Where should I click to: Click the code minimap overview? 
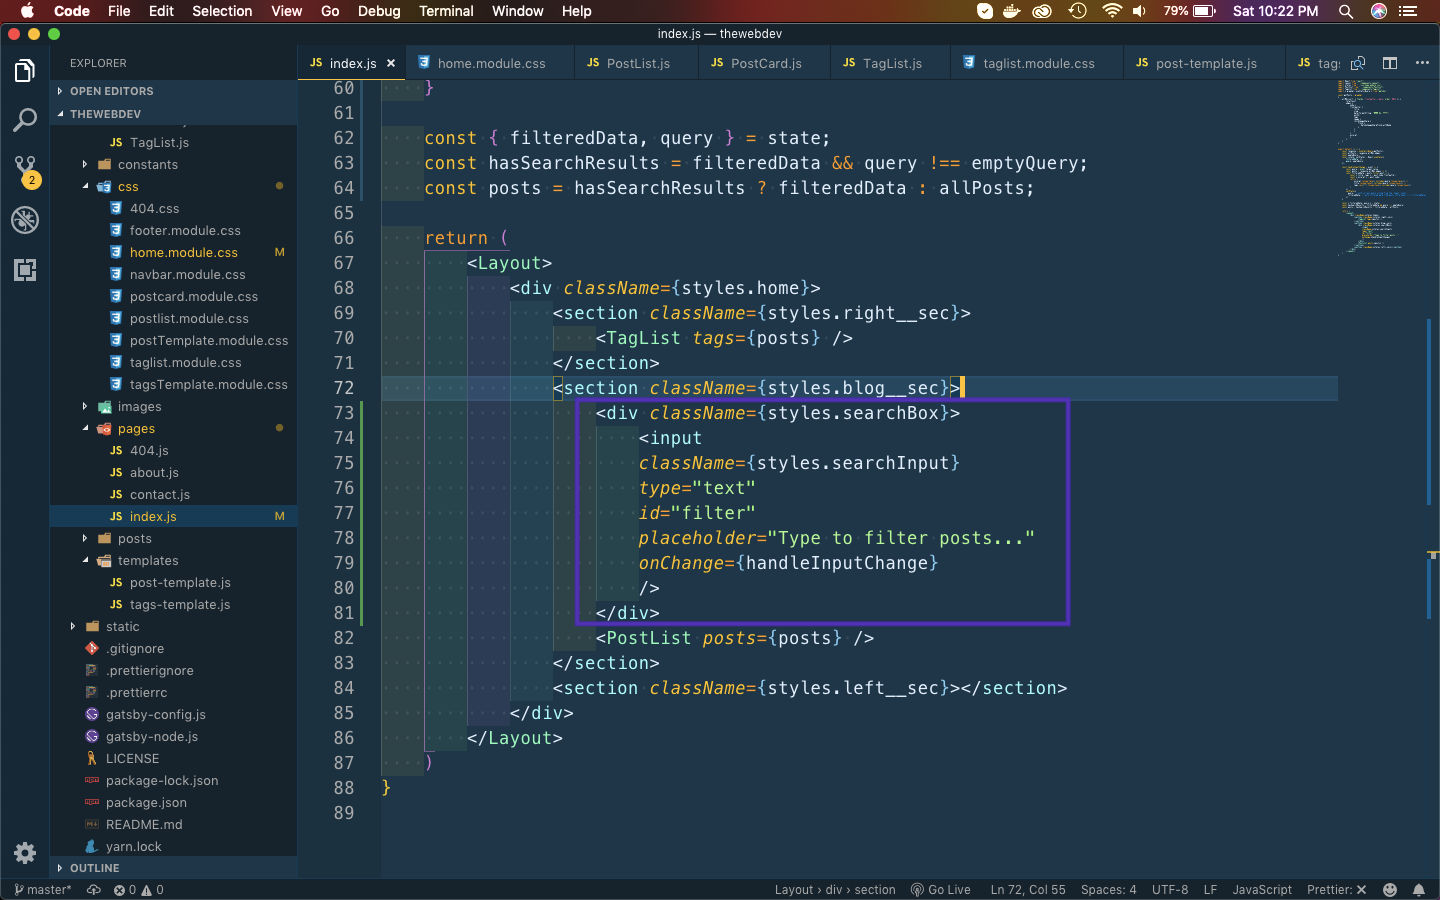click(x=1381, y=168)
